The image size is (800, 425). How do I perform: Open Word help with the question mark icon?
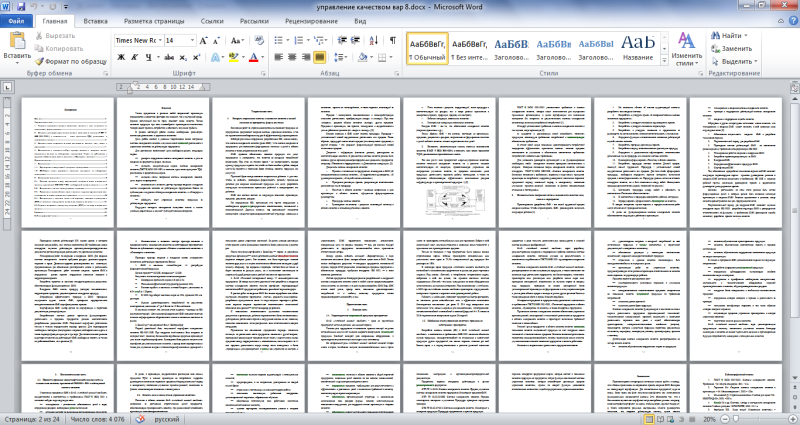pyautogui.click(x=793, y=21)
